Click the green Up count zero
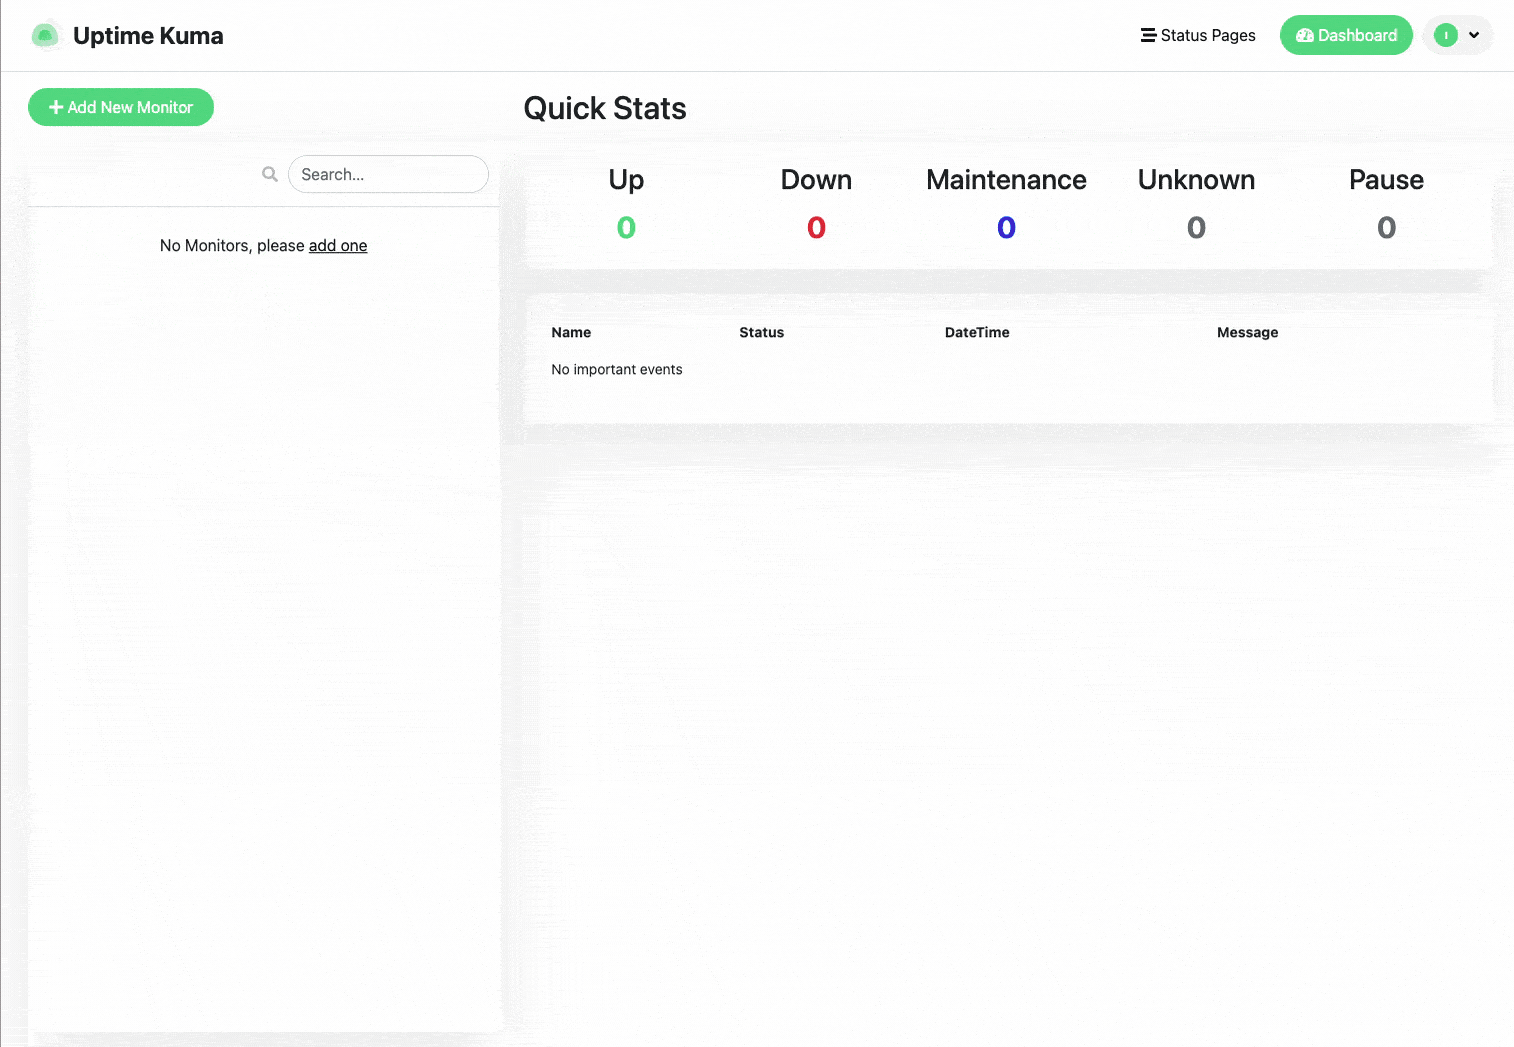Viewport: 1514px width, 1047px height. [x=626, y=228]
